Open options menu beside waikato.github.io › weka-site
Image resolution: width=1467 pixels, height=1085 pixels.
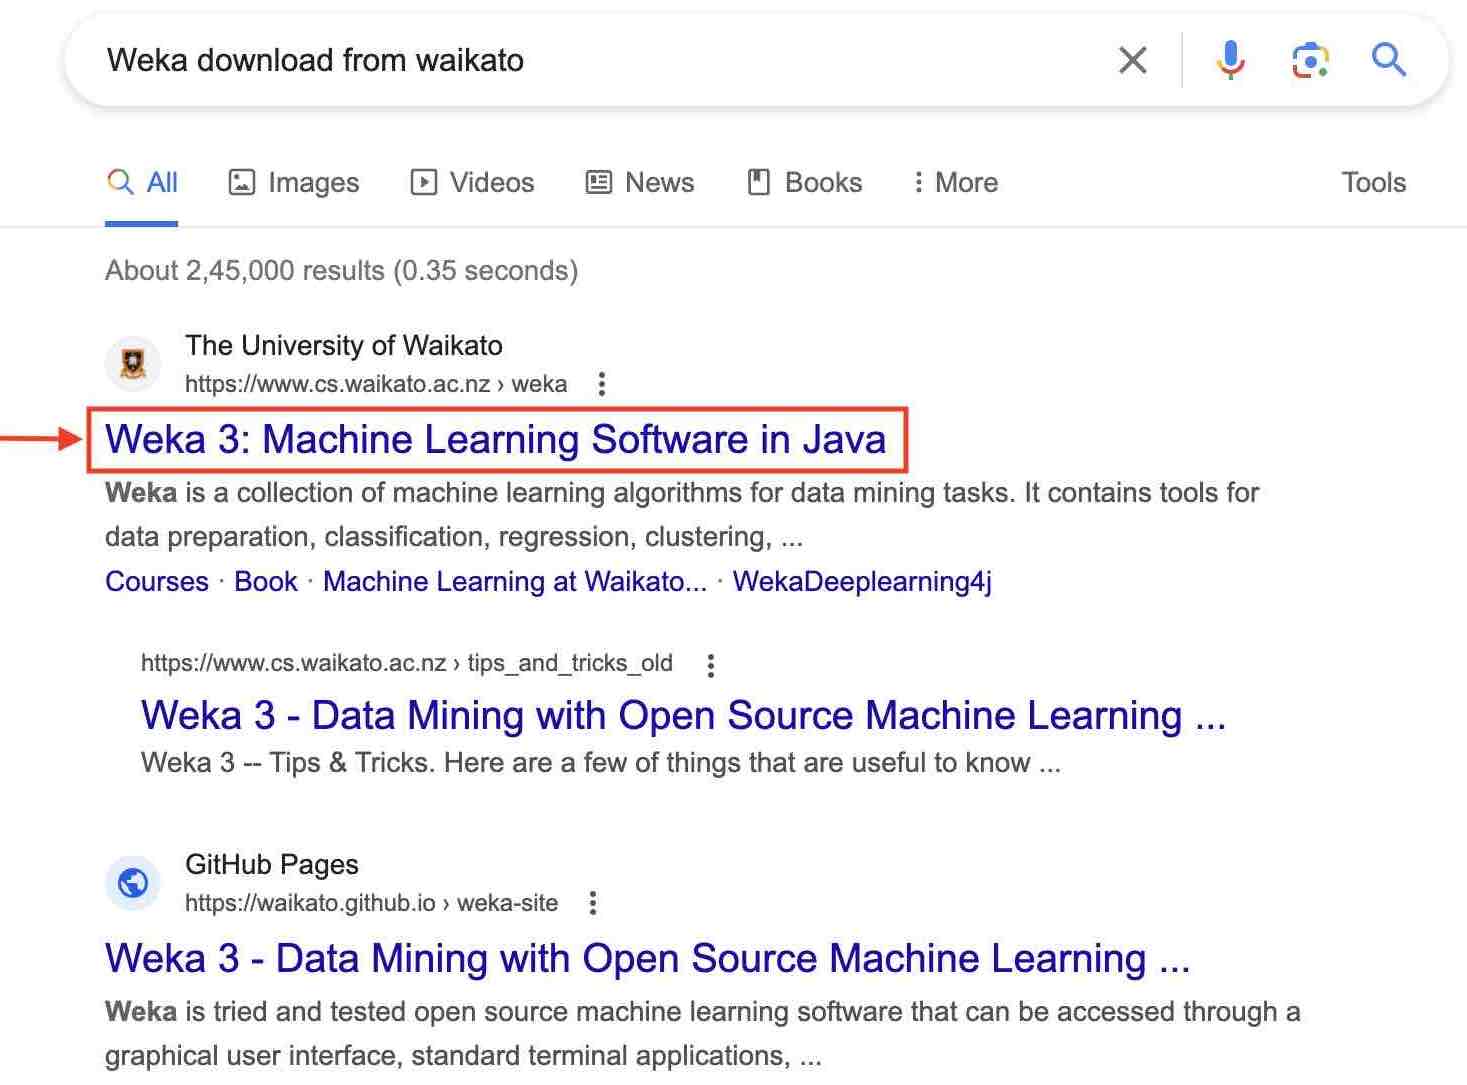593,903
